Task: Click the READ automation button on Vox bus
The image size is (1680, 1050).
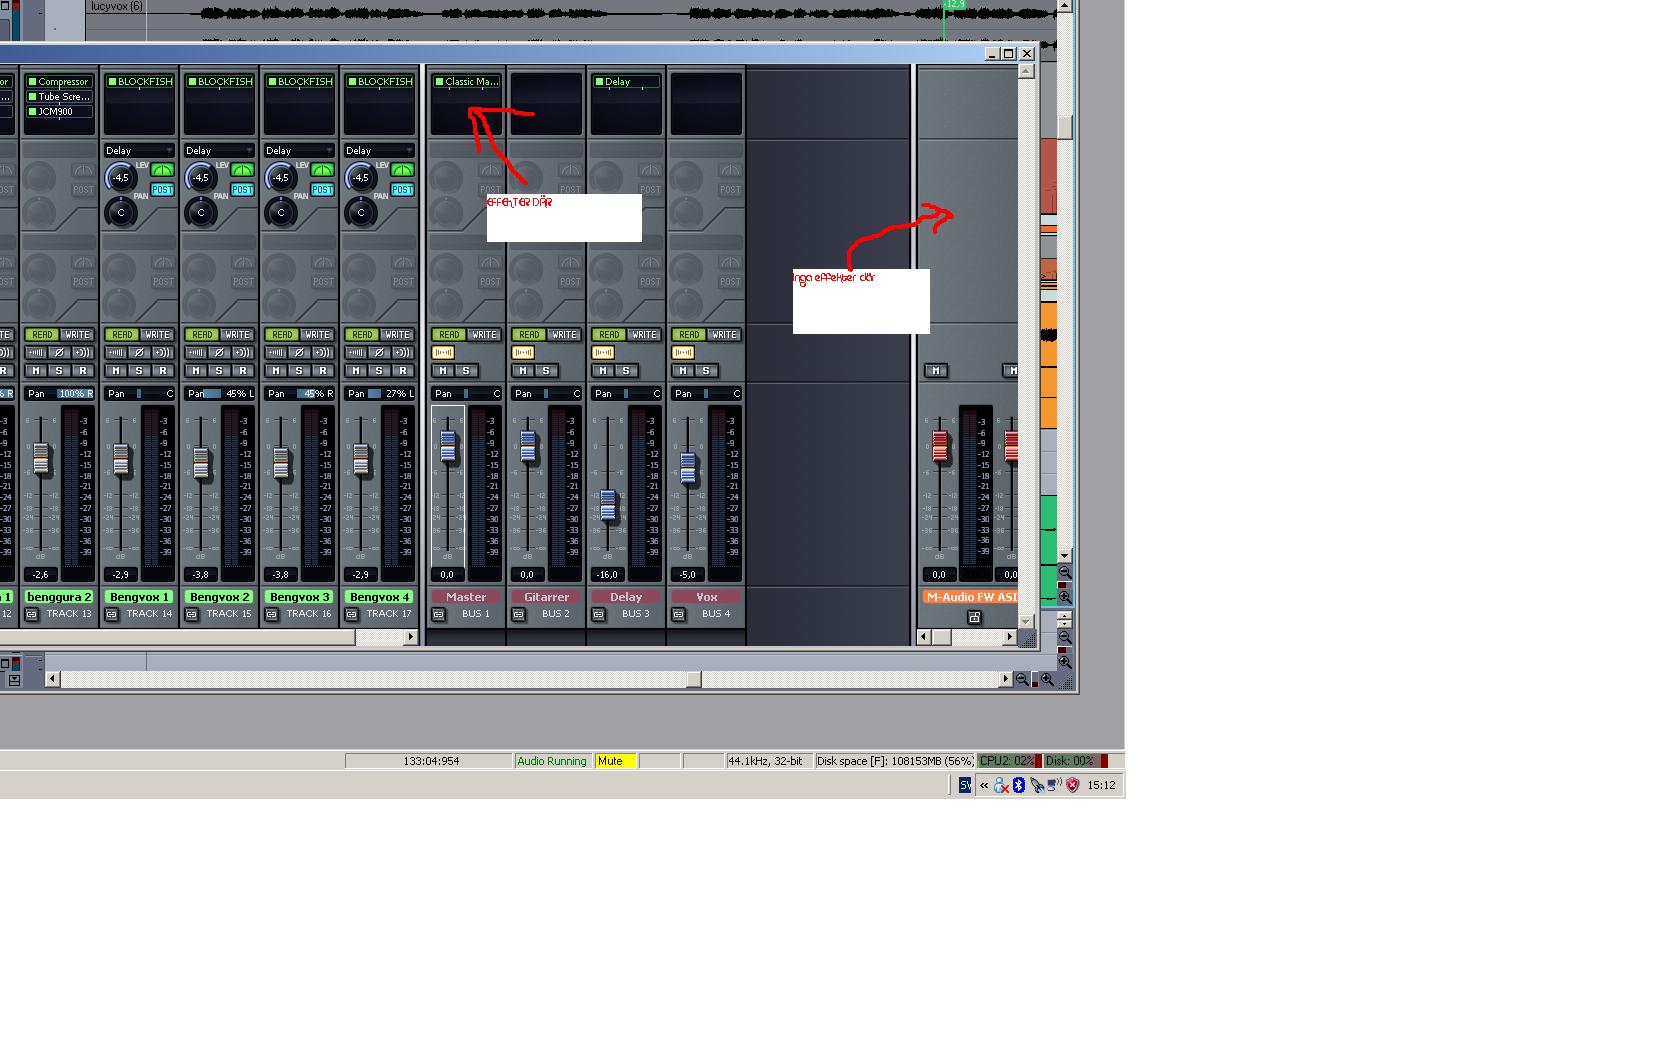Action: pyautogui.click(x=689, y=335)
